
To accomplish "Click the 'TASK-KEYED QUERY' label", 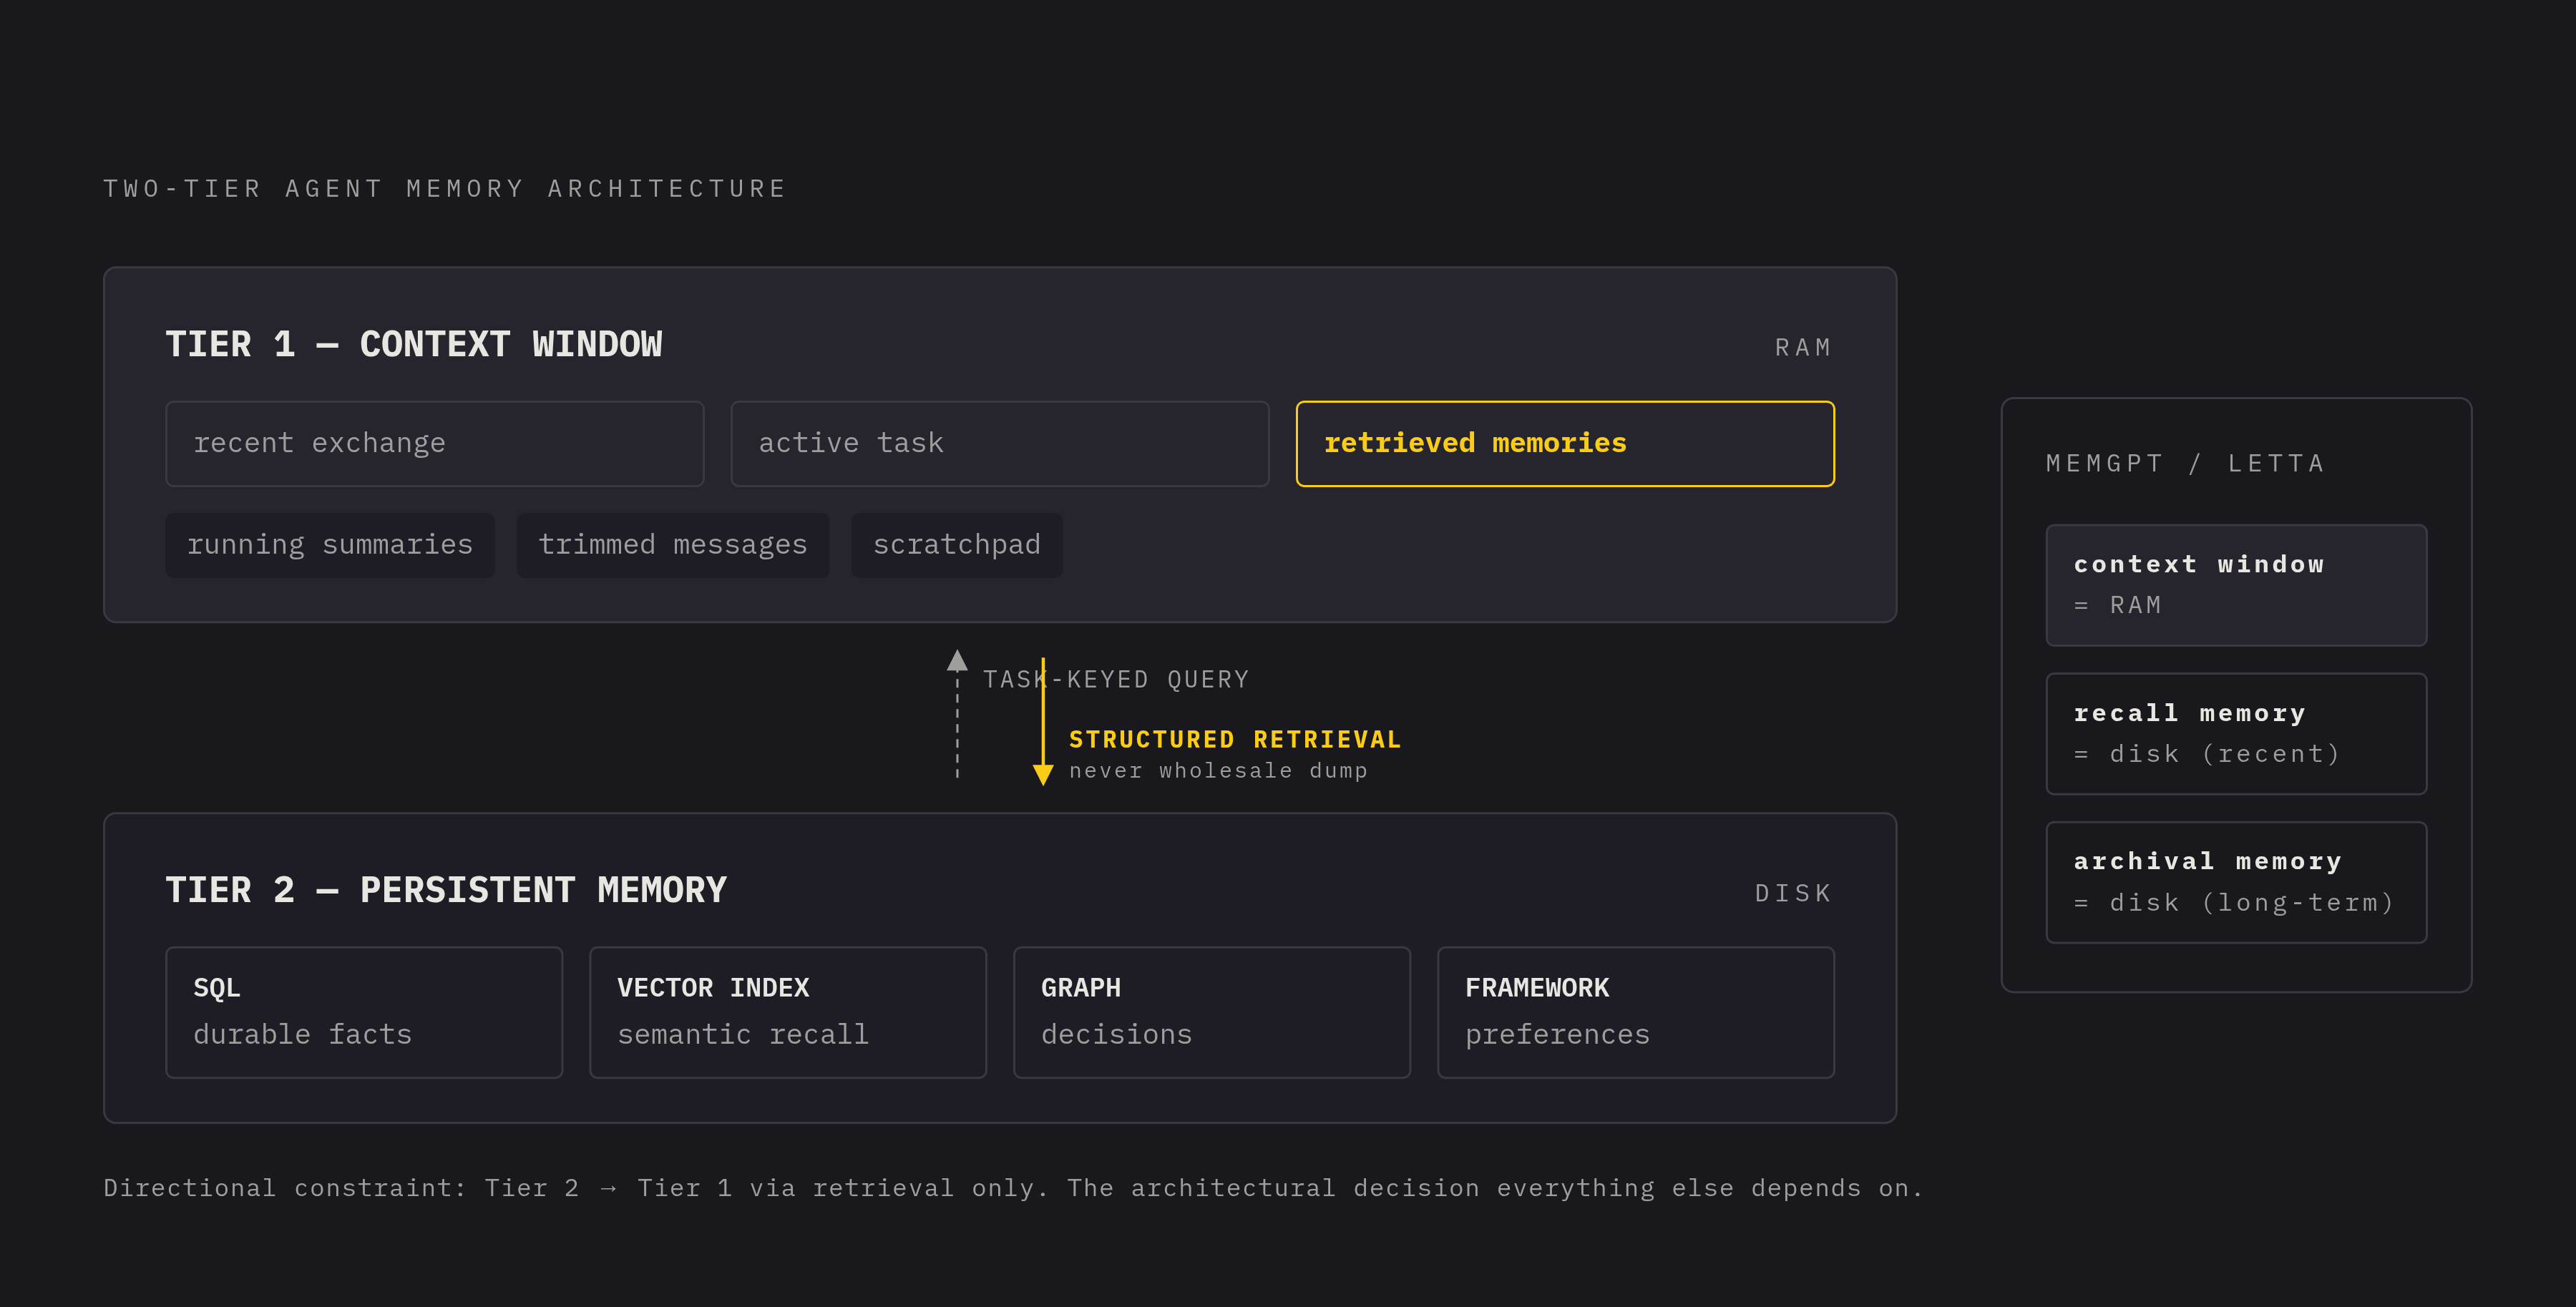I will (x=1116, y=680).
